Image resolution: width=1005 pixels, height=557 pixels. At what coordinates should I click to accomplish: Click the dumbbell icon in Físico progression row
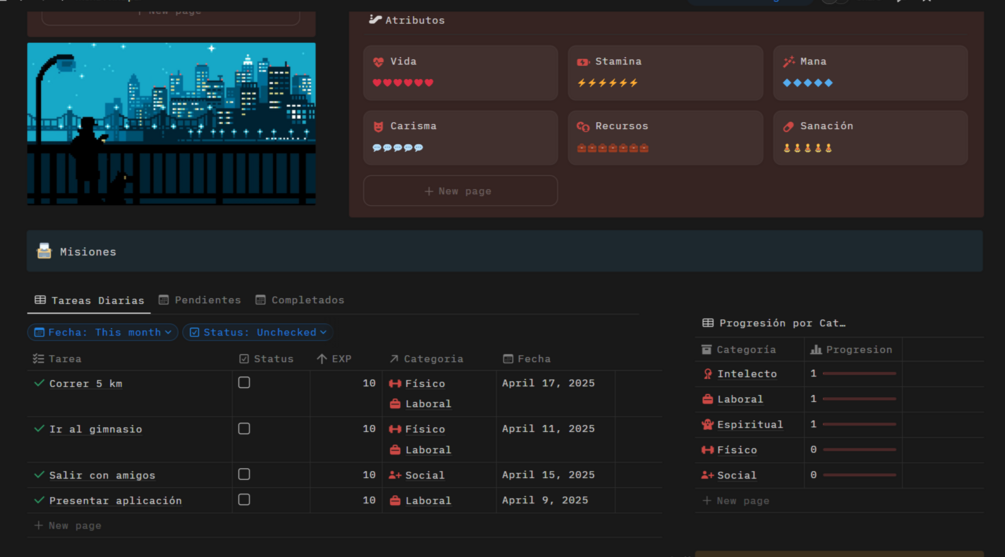pyautogui.click(x=708, y=450)
